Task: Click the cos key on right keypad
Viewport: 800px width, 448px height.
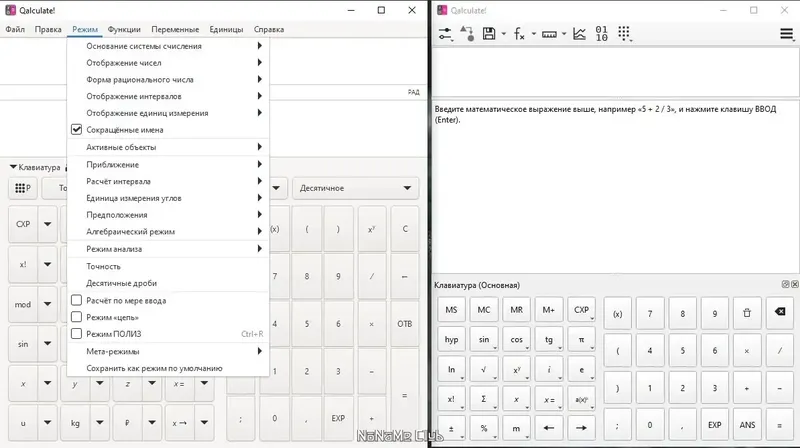Action: coord(516,339)
